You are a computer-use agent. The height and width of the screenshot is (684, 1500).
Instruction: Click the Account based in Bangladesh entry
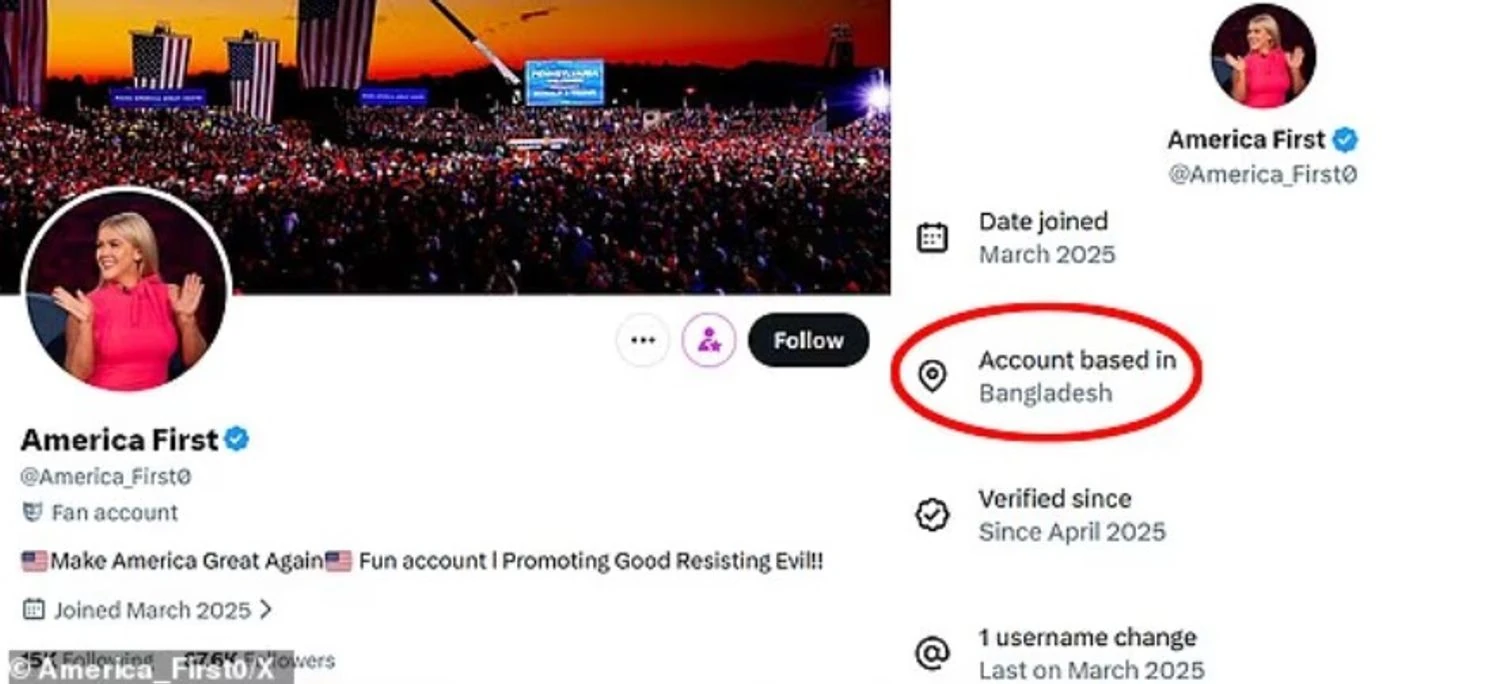pos(1076,376)
